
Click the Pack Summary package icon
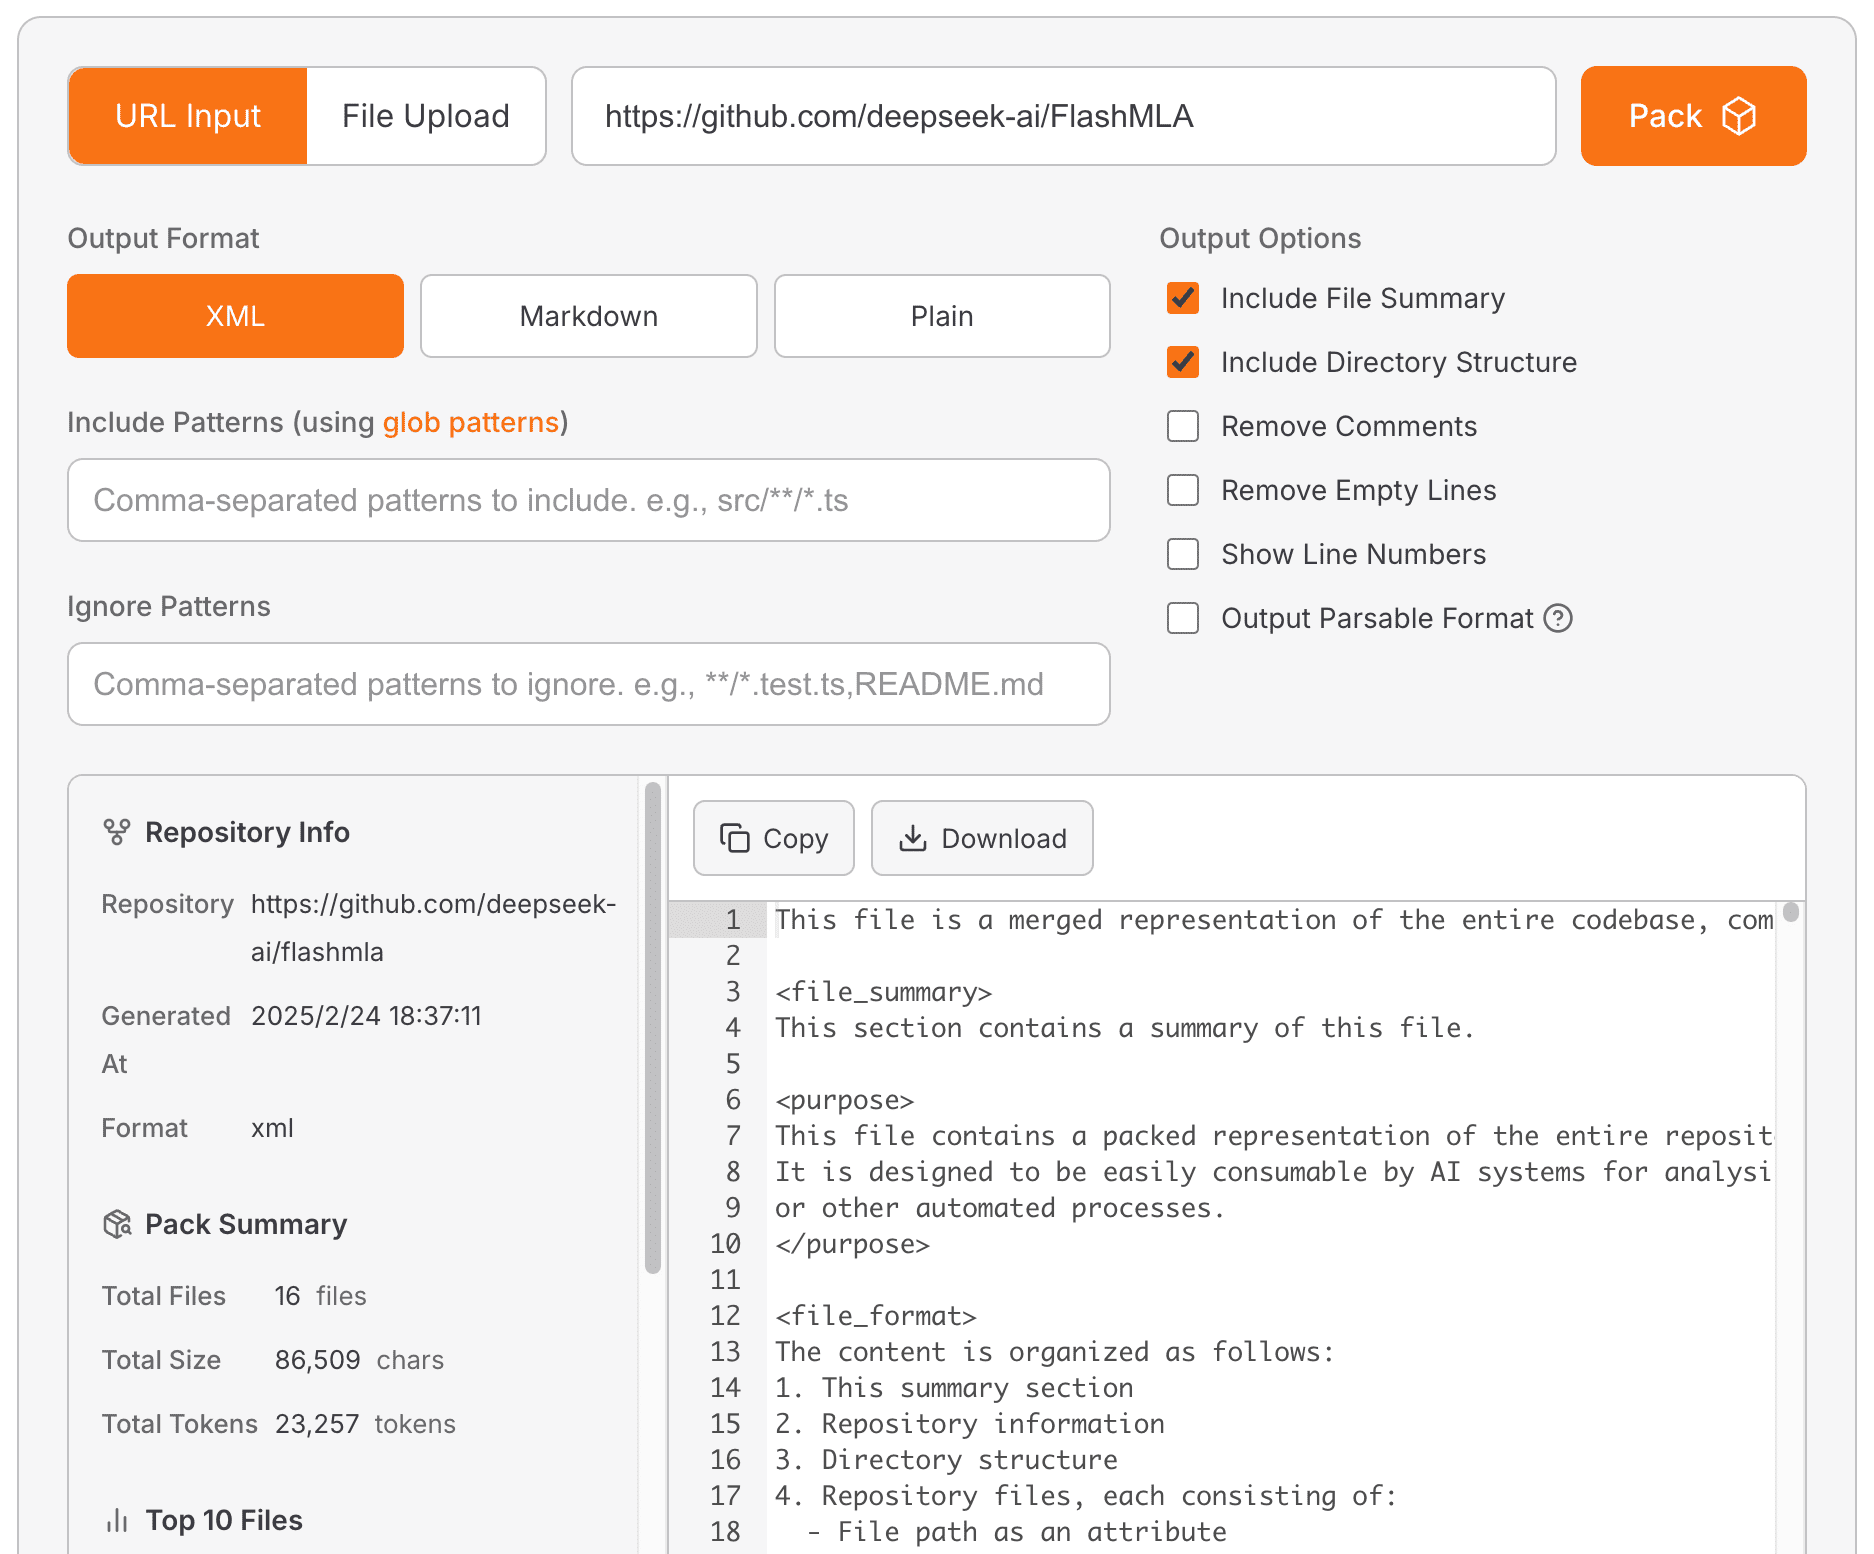[117, 1224]
